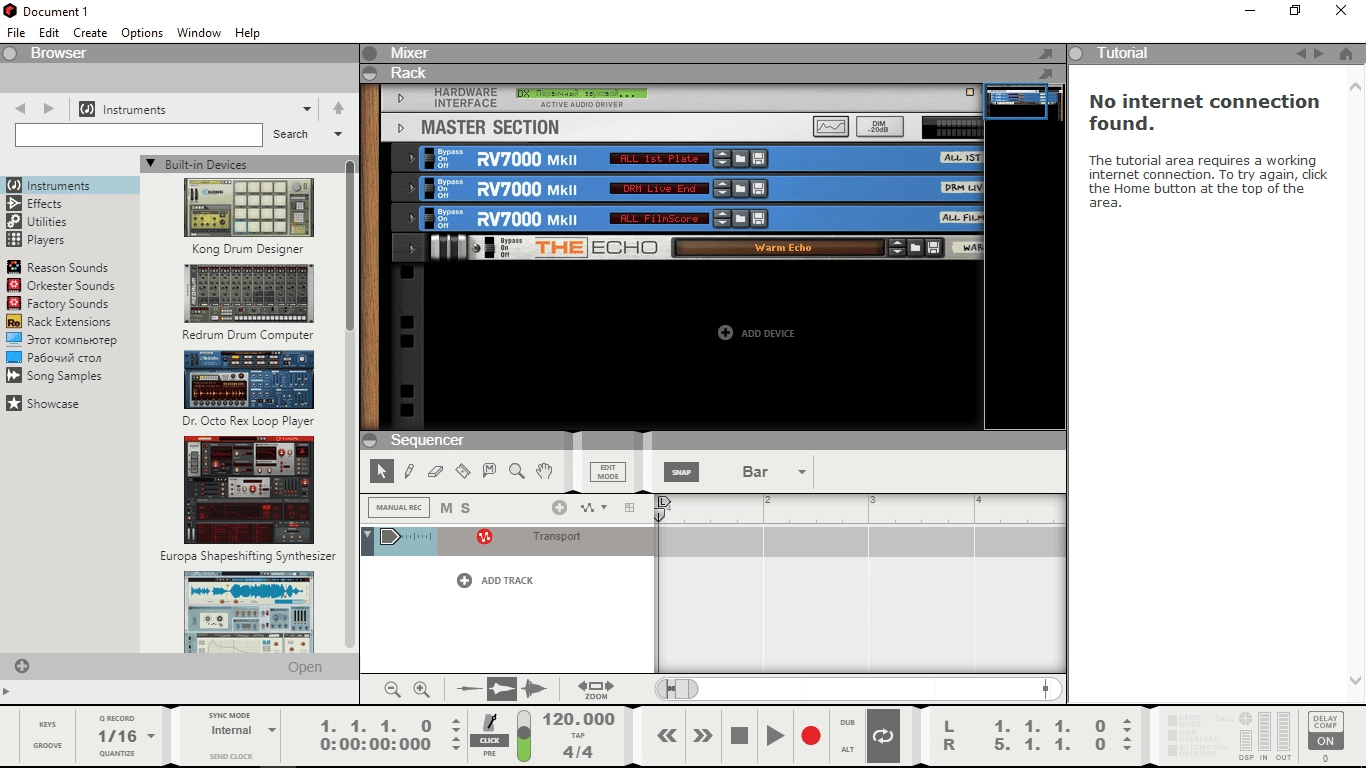Browse patch for The Echo device

tap(915, 248)
